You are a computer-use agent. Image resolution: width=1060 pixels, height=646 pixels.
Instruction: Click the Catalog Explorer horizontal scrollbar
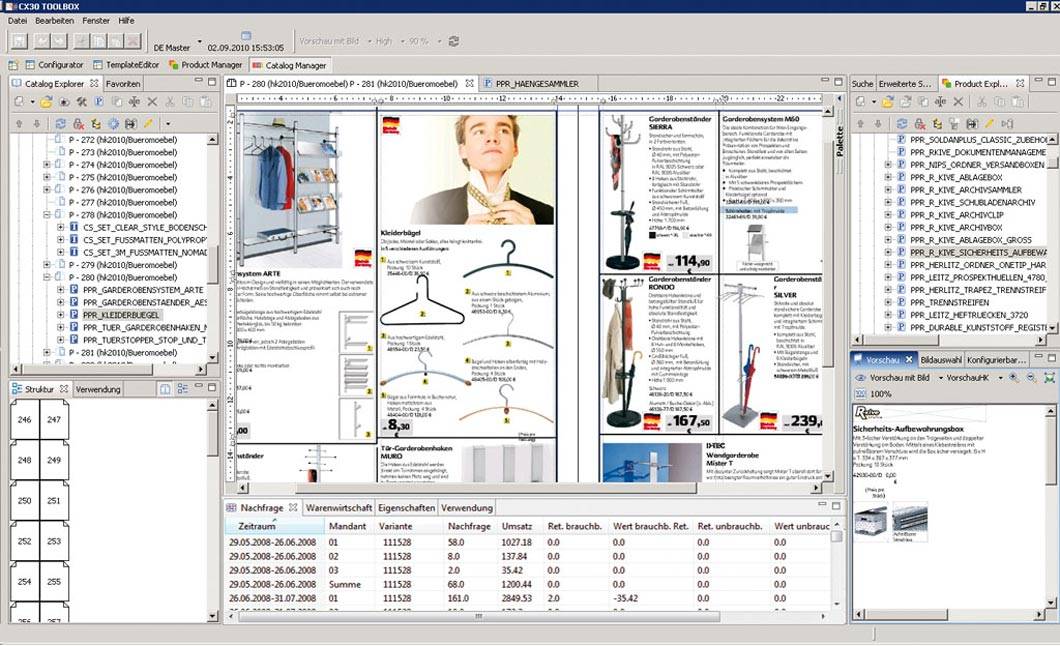point(108,370)
